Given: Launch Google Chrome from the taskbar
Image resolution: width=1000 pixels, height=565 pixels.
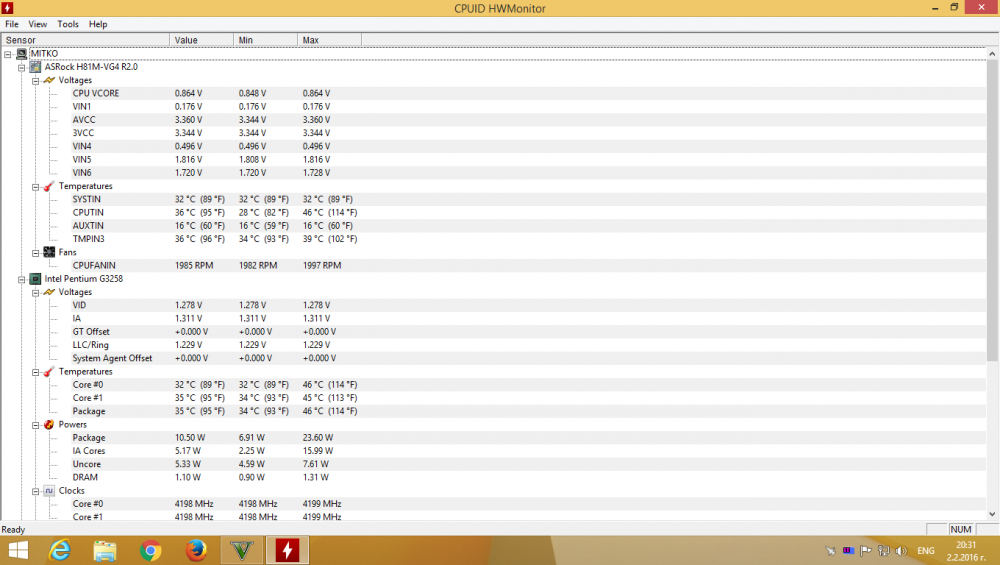Looking at the screenshot, I should 151,550.
